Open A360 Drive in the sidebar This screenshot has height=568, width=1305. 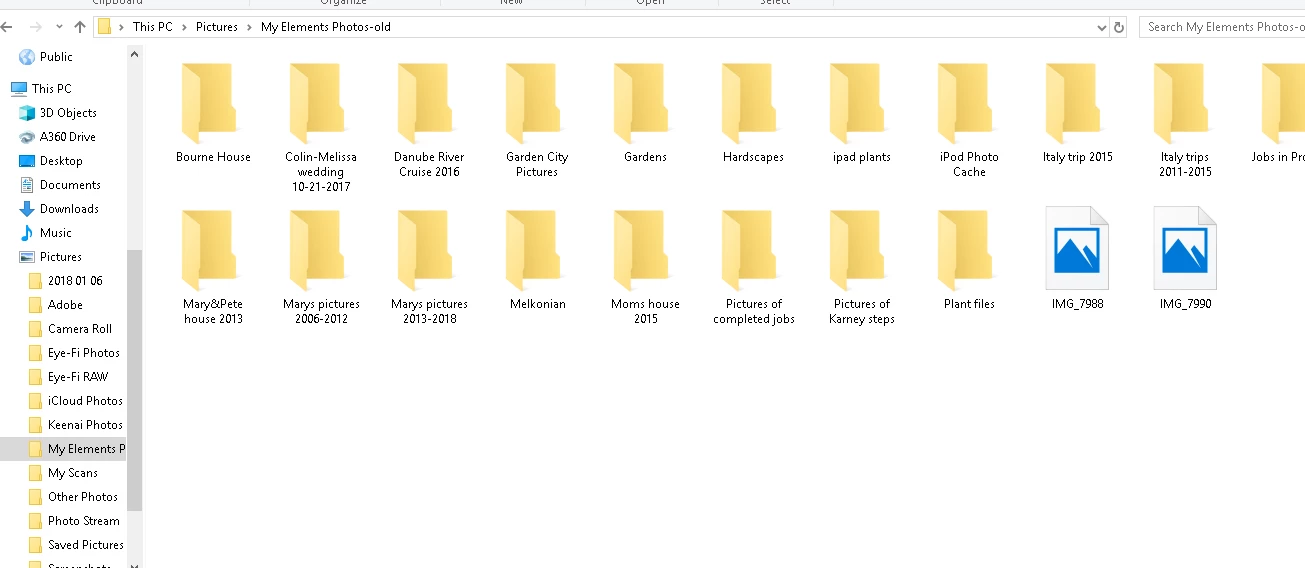point(68,137)
